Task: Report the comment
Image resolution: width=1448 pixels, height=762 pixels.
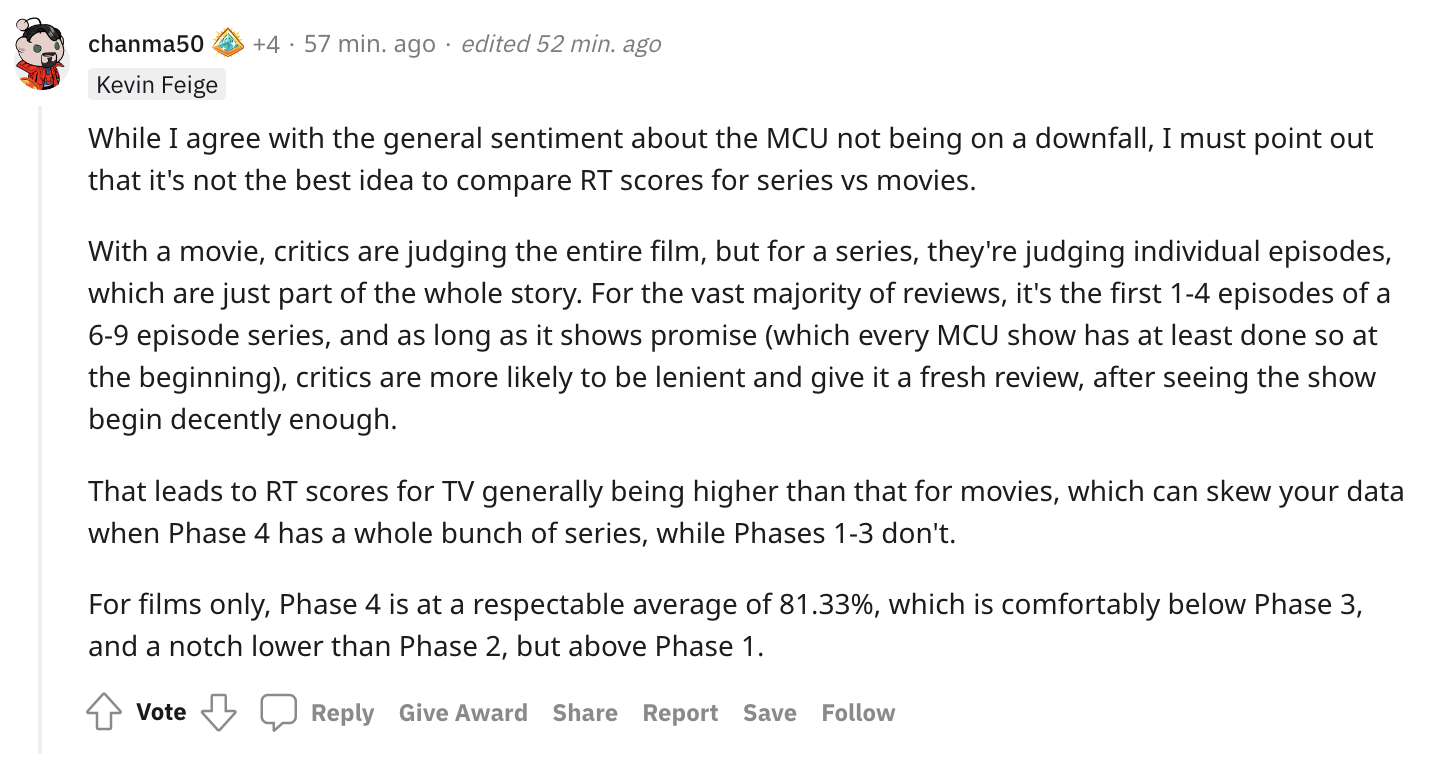Action: point(680,713)
